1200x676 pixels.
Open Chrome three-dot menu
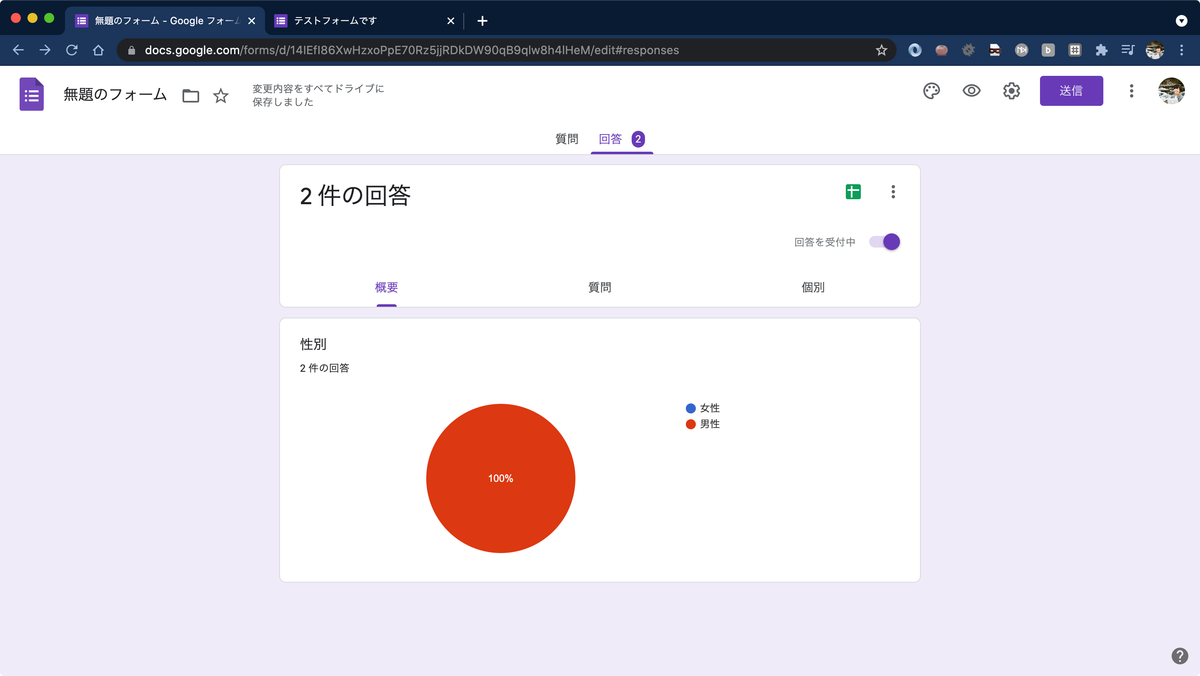(x=1183, y=50)
